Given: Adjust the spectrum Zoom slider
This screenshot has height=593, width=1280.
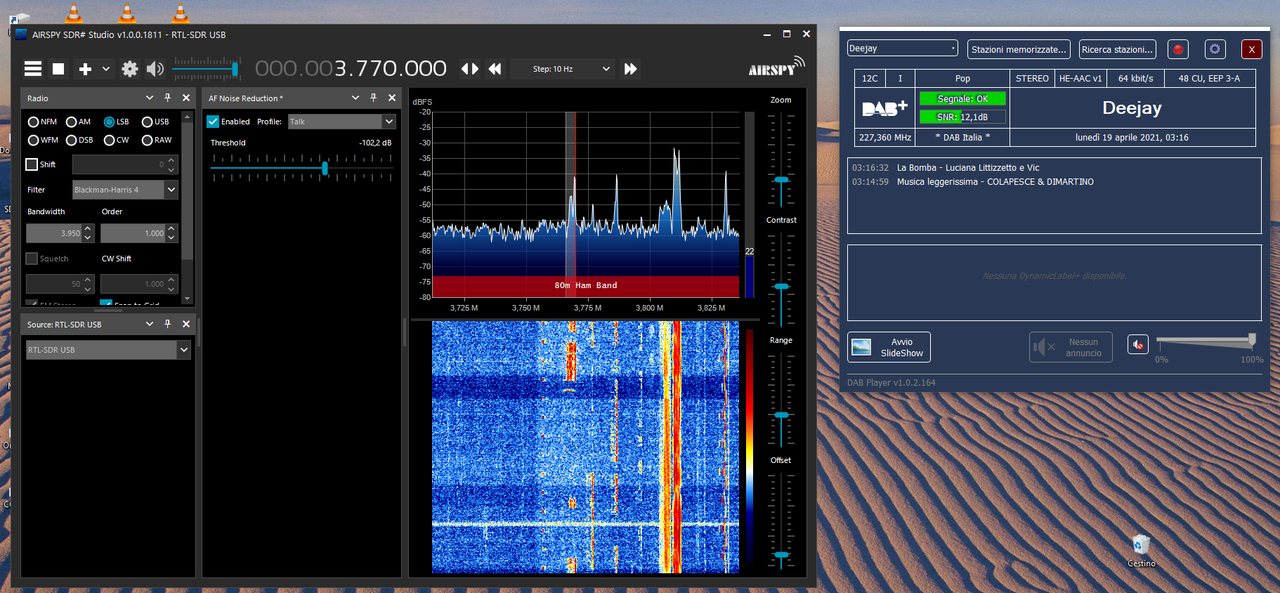Looking at the screenshot, I should point(781,158).
